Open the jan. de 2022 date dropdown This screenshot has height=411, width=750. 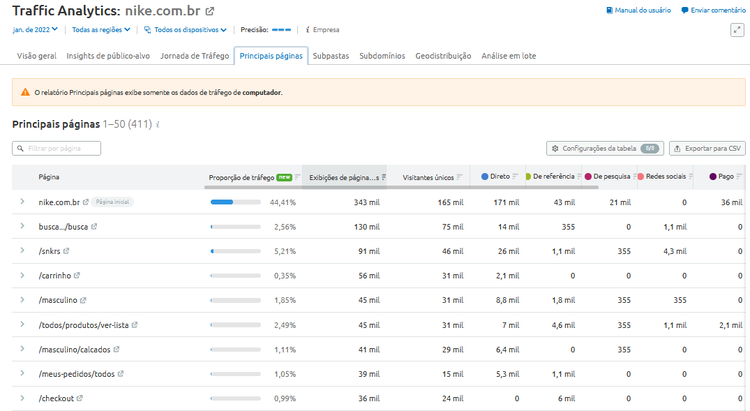[35, 30]
